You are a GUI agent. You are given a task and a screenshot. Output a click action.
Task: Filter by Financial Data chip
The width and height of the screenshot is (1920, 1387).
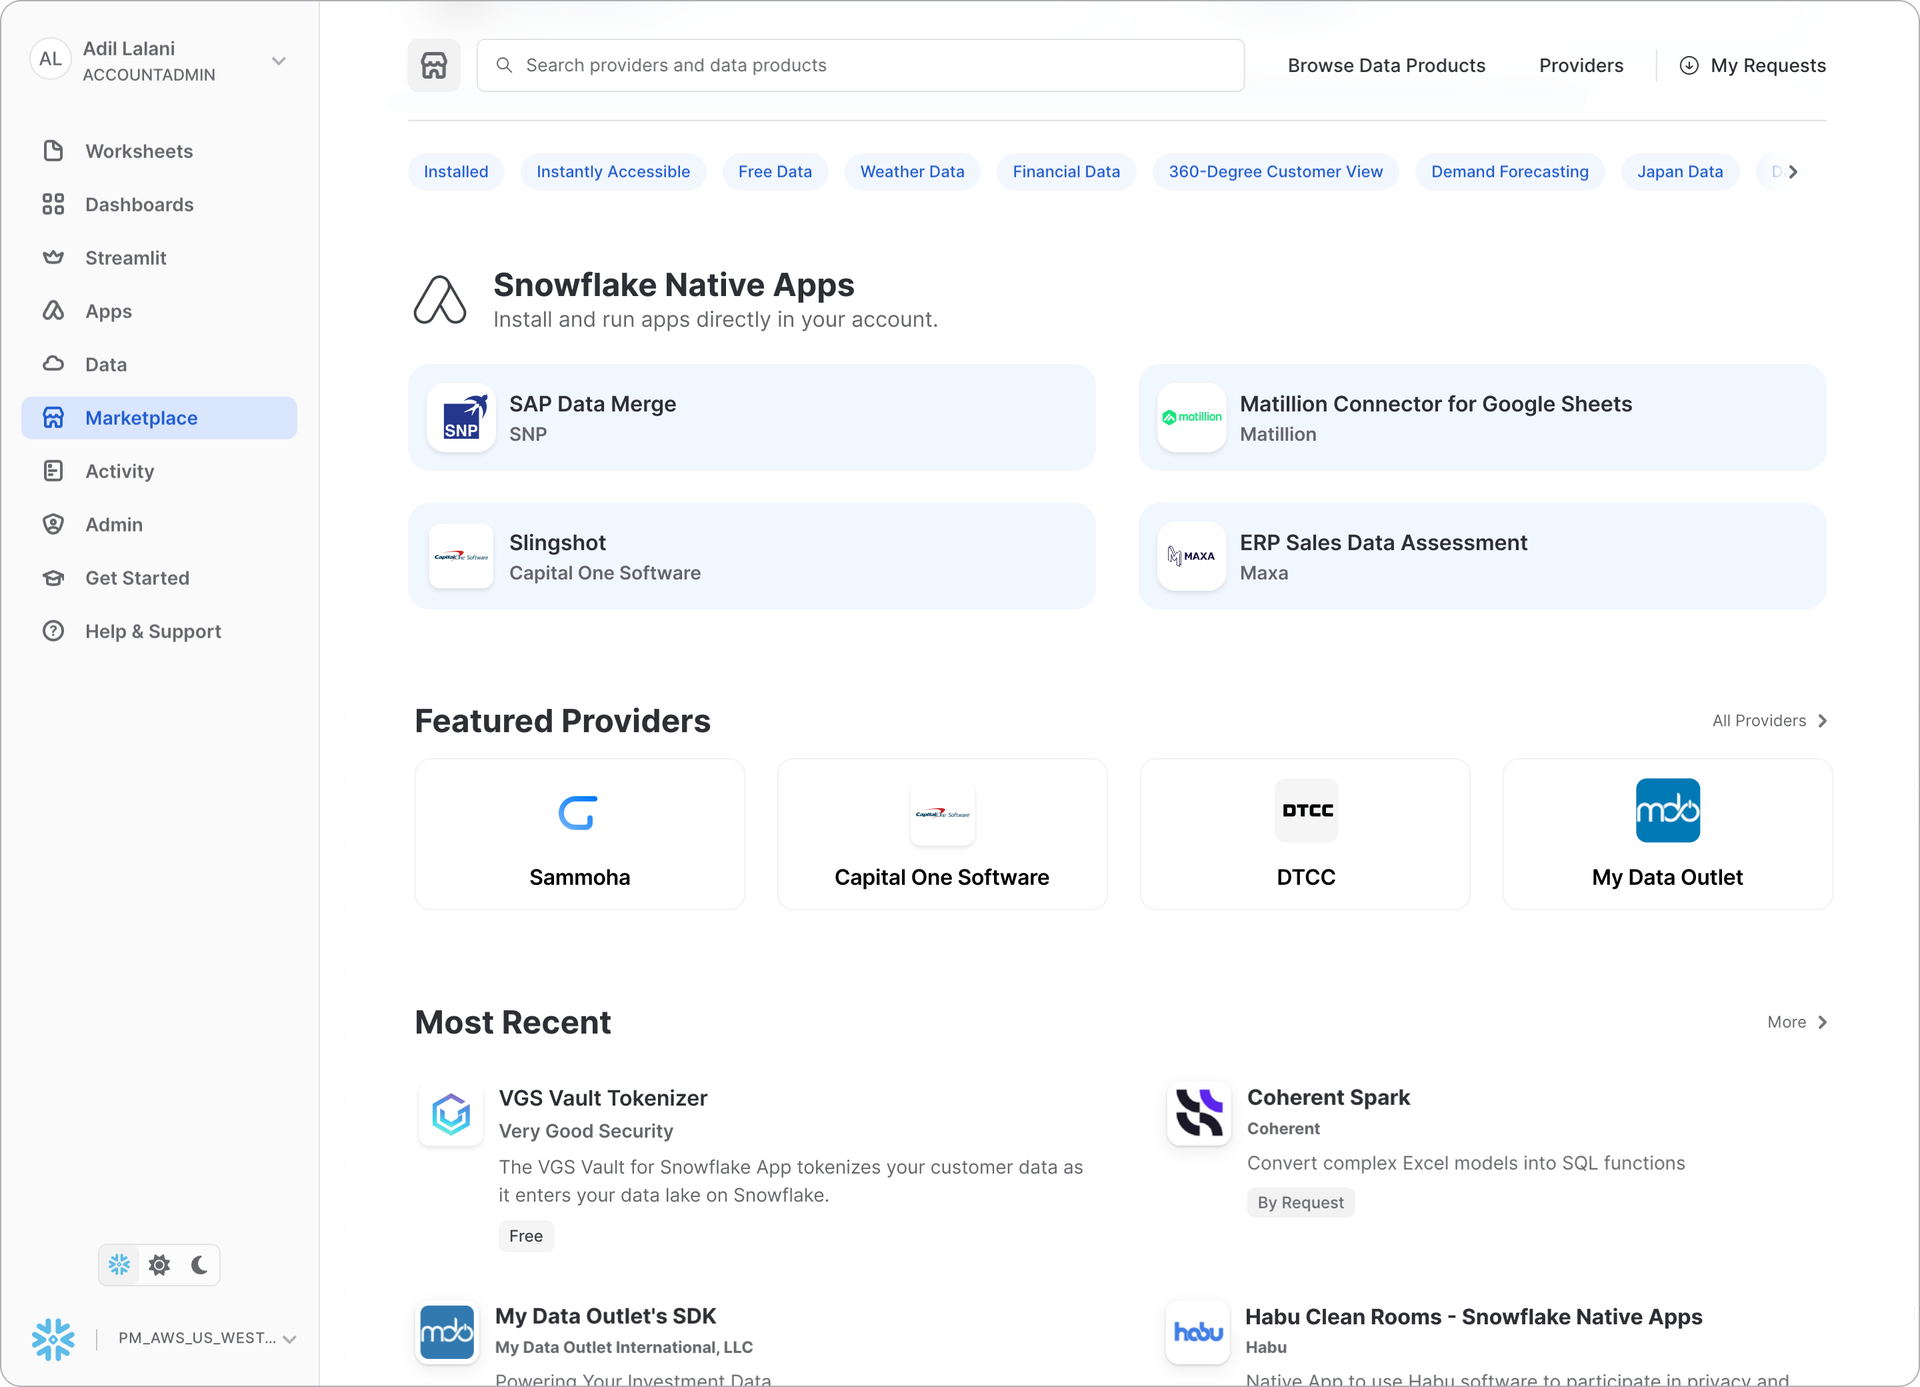click(1066, 172)
